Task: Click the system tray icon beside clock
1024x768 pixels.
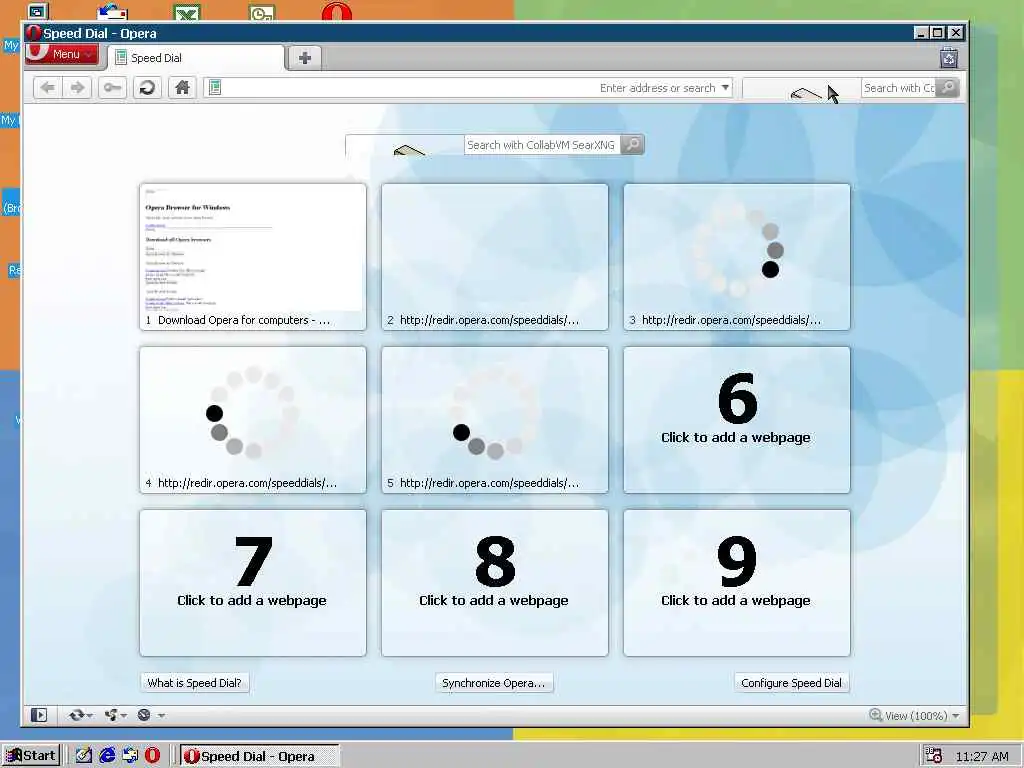Action: coord(934,756)
